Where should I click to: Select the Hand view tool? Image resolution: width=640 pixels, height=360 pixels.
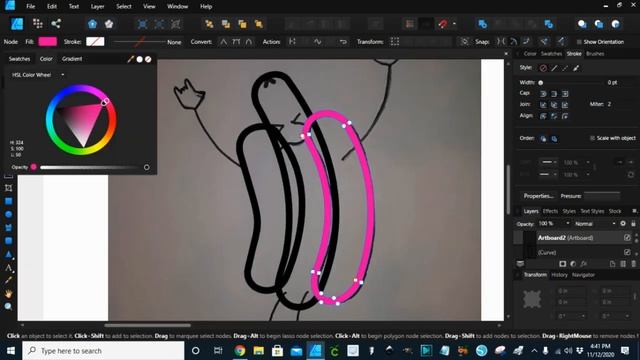[x=8, y=294]
